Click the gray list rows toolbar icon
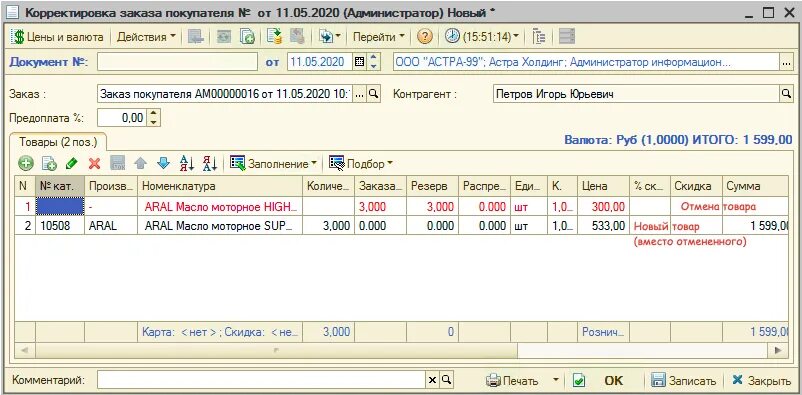The width and height of the screenshot is (802, 395). (x=567, y=37)
